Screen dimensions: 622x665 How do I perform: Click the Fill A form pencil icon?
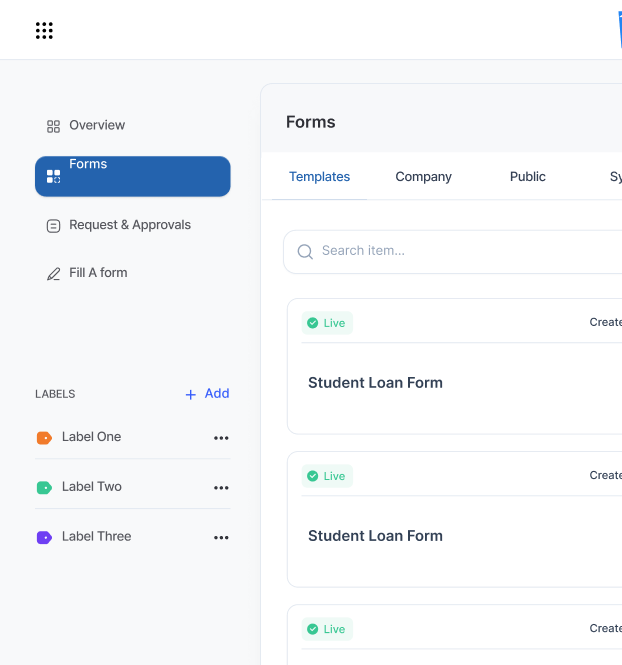(x=54, y=274)
